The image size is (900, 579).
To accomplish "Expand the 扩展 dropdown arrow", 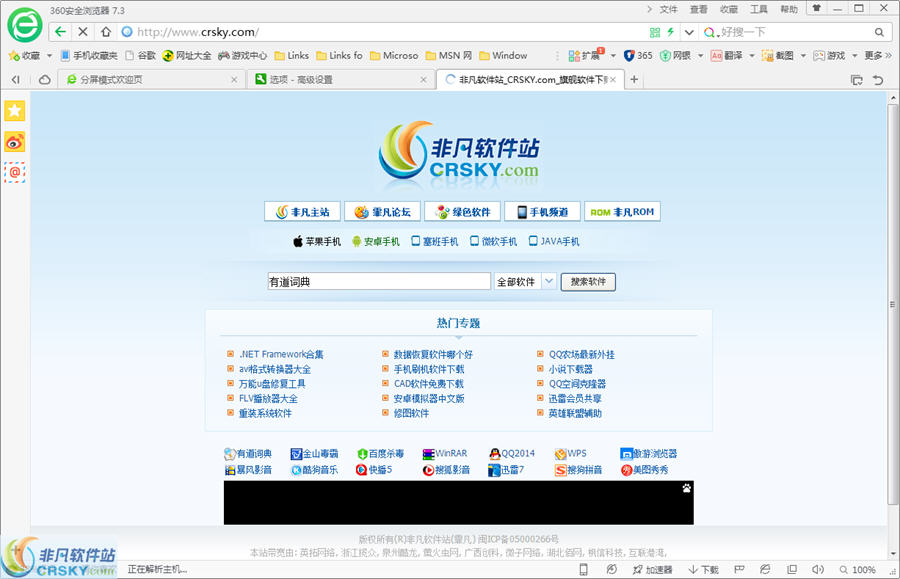I will pos(613,56).
